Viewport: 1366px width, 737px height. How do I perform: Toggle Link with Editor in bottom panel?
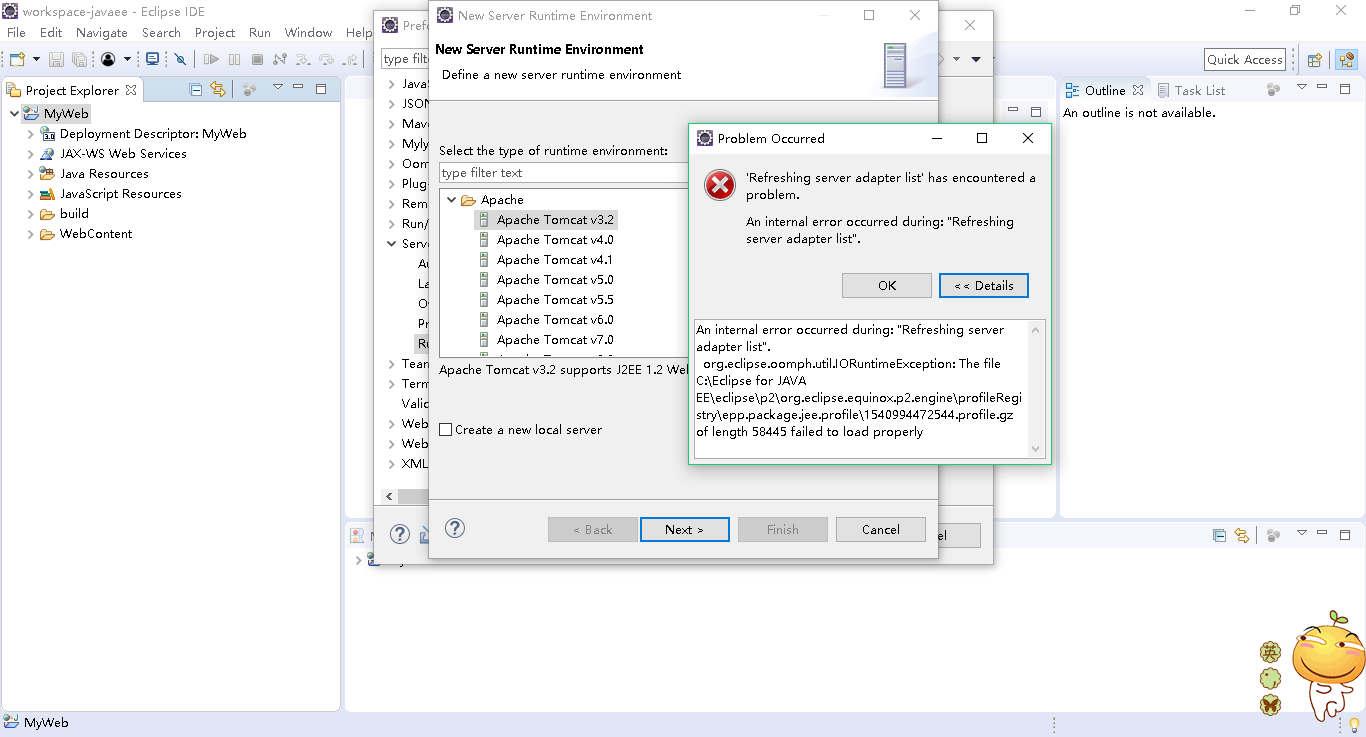(1241, 535)
